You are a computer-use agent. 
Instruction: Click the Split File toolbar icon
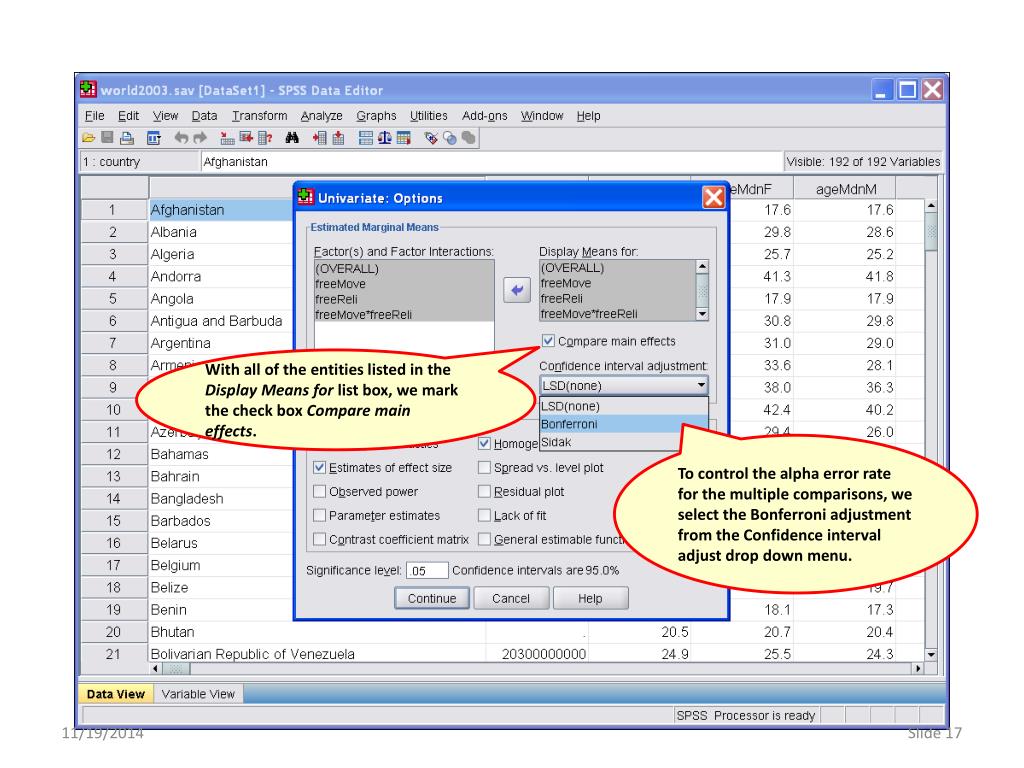(x=366, y=138)
